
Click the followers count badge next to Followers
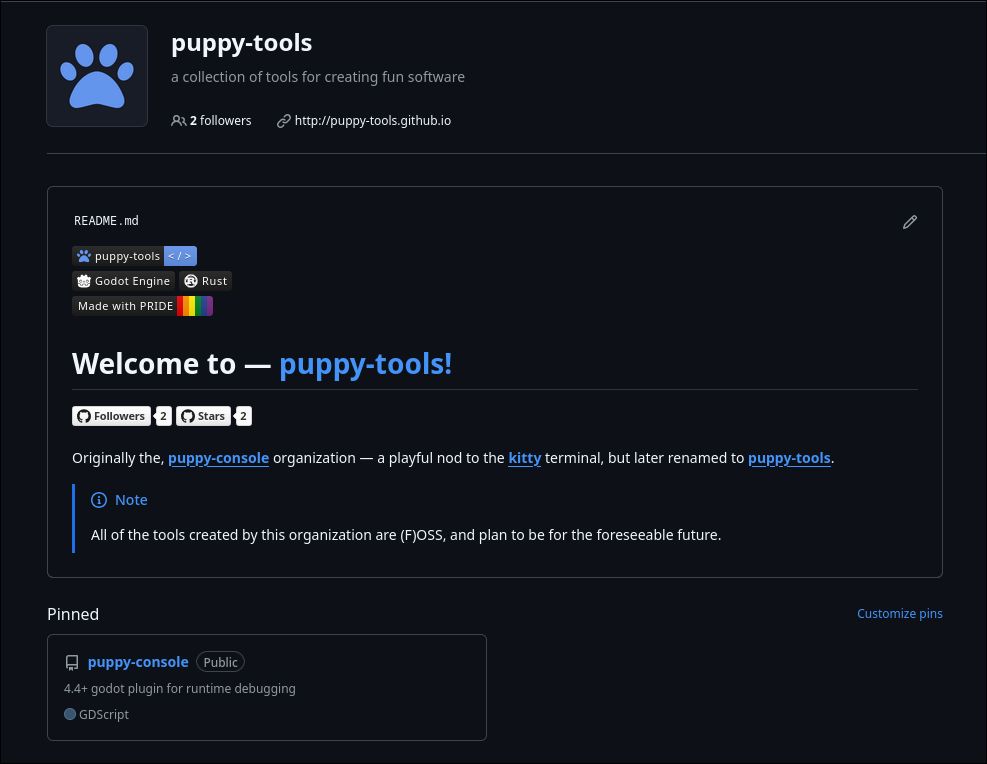(163, 416)
